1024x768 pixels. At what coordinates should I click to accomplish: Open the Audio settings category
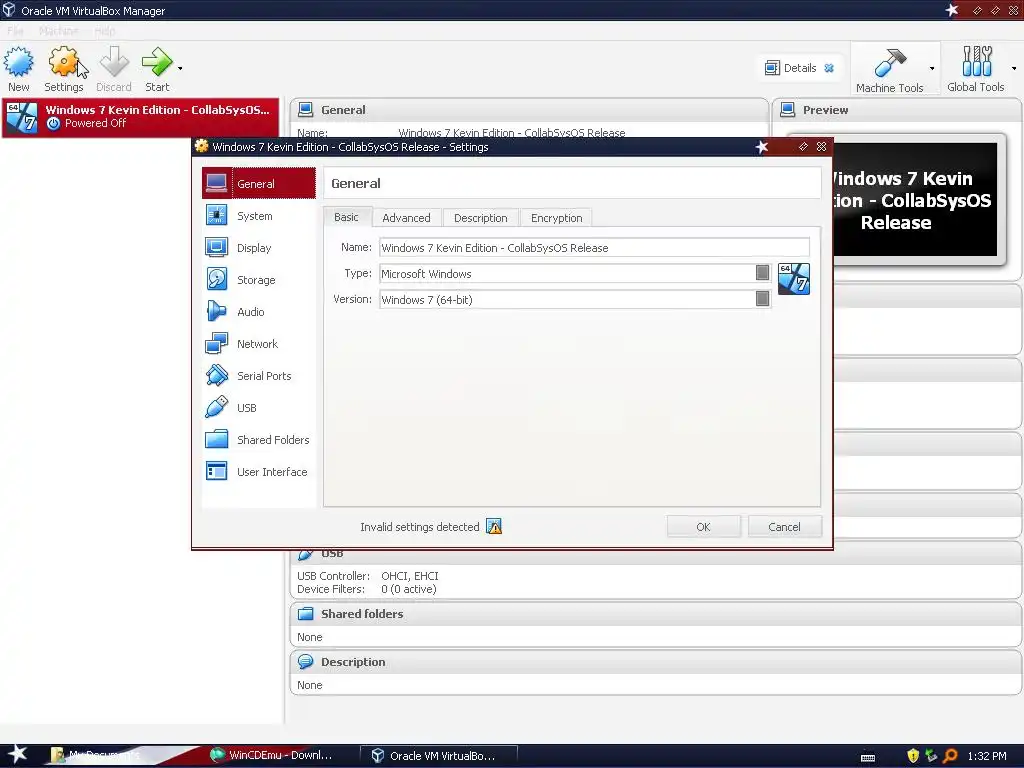(259, 312)
